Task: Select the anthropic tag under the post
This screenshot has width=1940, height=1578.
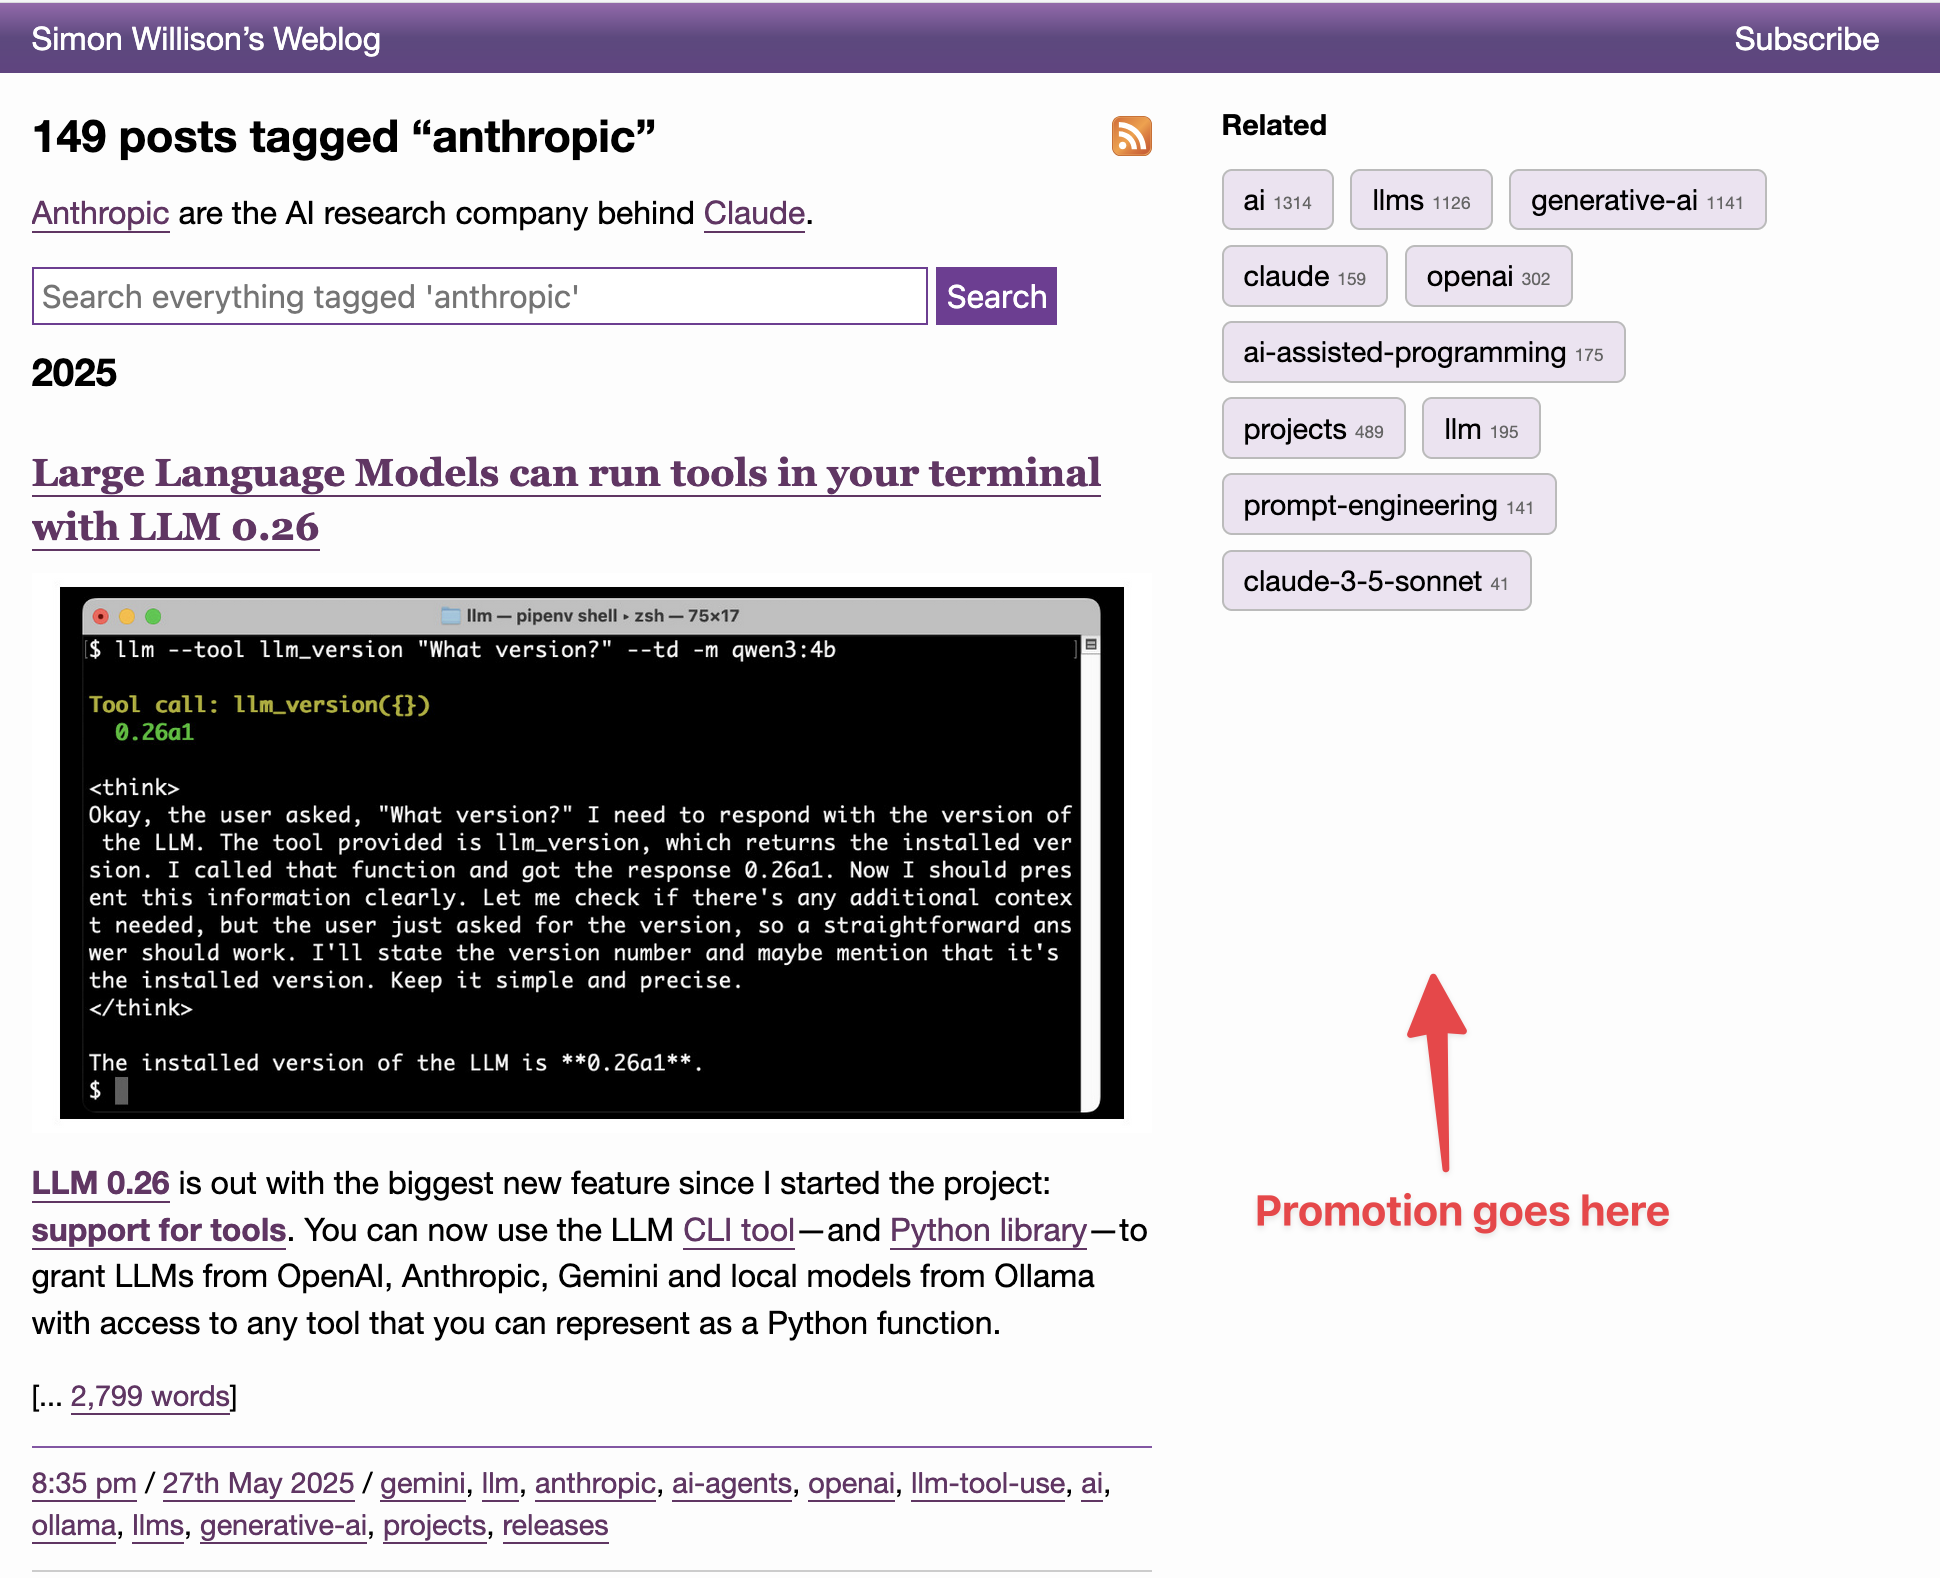Action: click(x=595, y=1483)
